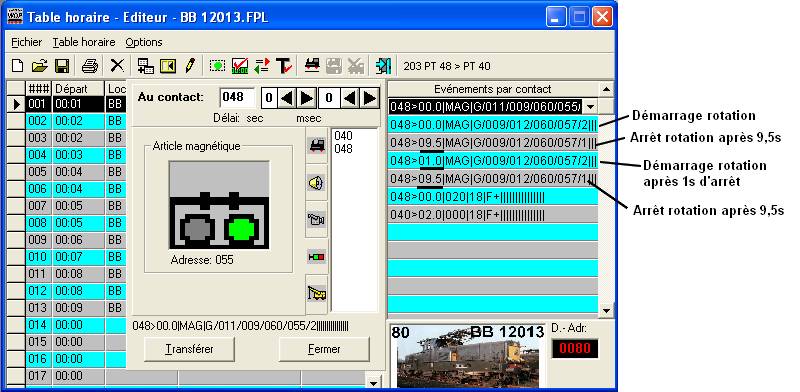Click the red and green swap arrows icon
Viewport: 800px width, 392px height.
click(x=262, y=66)
